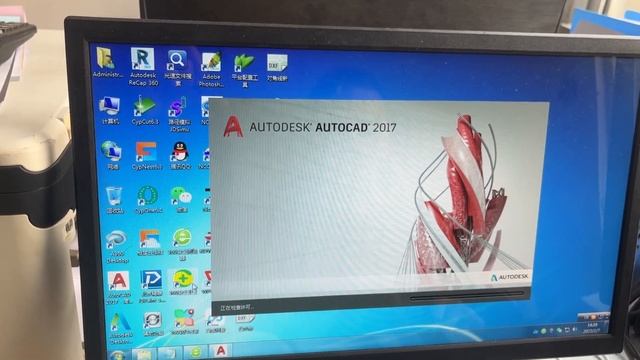Screen dimensions: 640x360
Task: Open the green leaf platform configuration tool
Action: click(244, 70)
